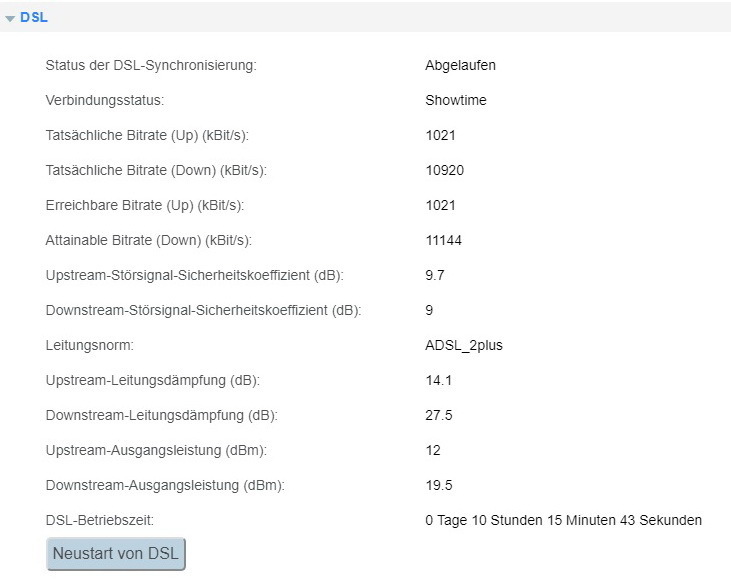Click the blue DSL section heading
The width and height of the screenshot is (731, 582).
coord(34,17)
